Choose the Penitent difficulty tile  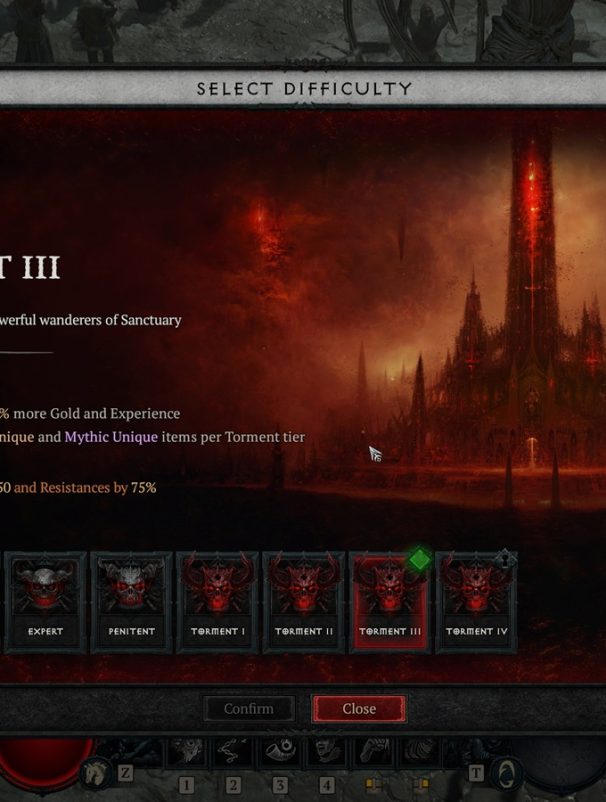click(131, 602)
